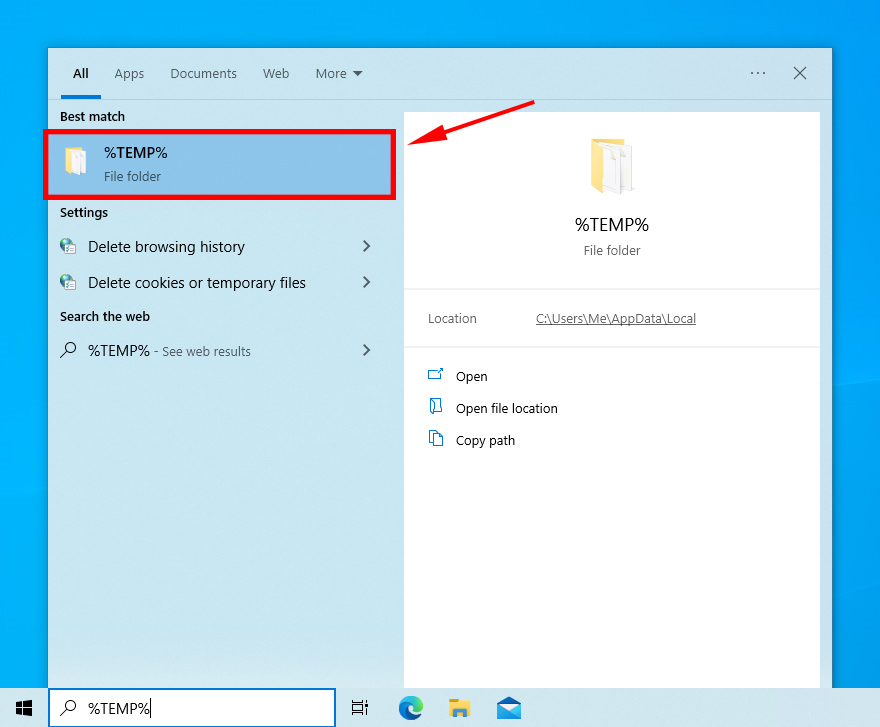Open the C:\Users\Me\AppData\Local location link

coord(615,318)
